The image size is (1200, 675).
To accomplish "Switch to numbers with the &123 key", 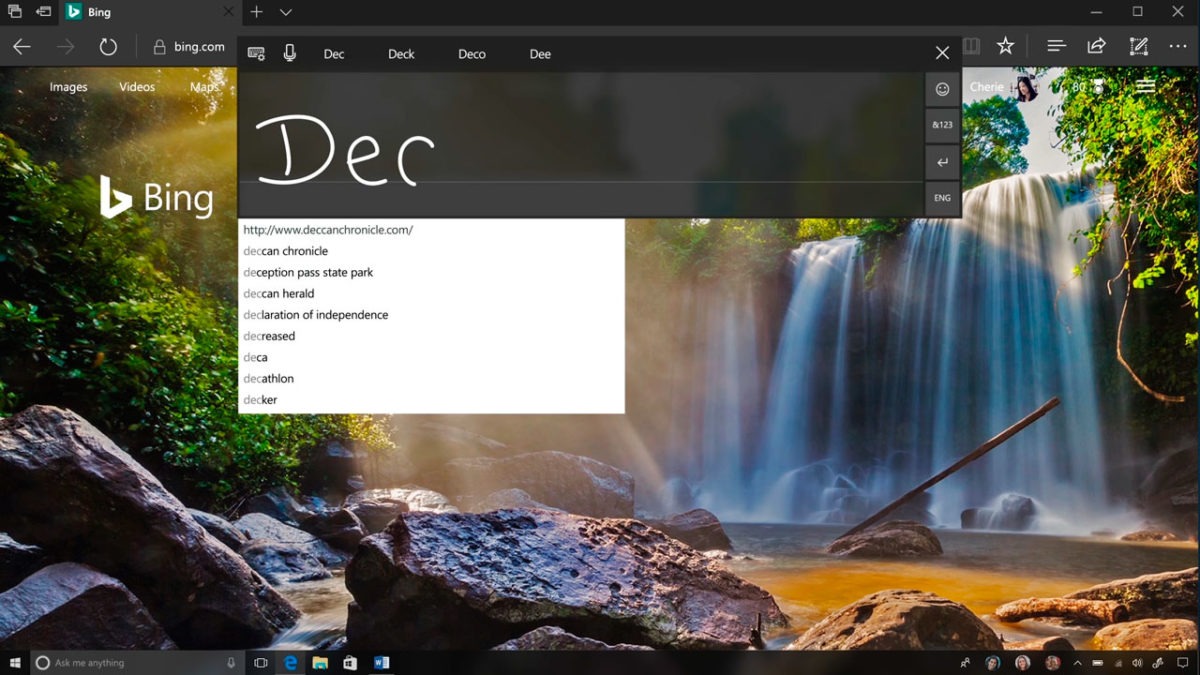I will pos(941,125).
